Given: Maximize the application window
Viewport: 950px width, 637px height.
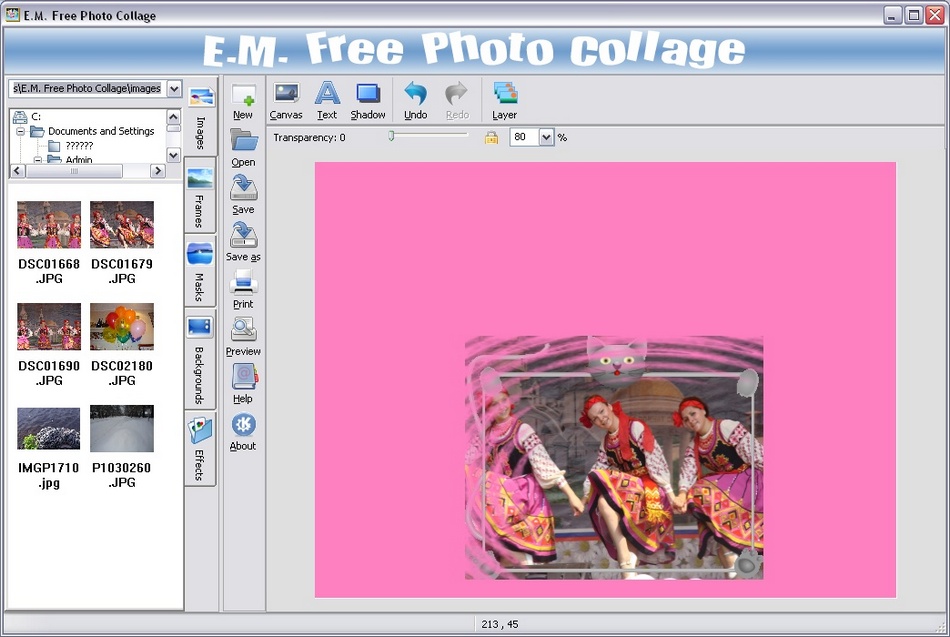Looking at the screenshot, I should click(914, 15).
